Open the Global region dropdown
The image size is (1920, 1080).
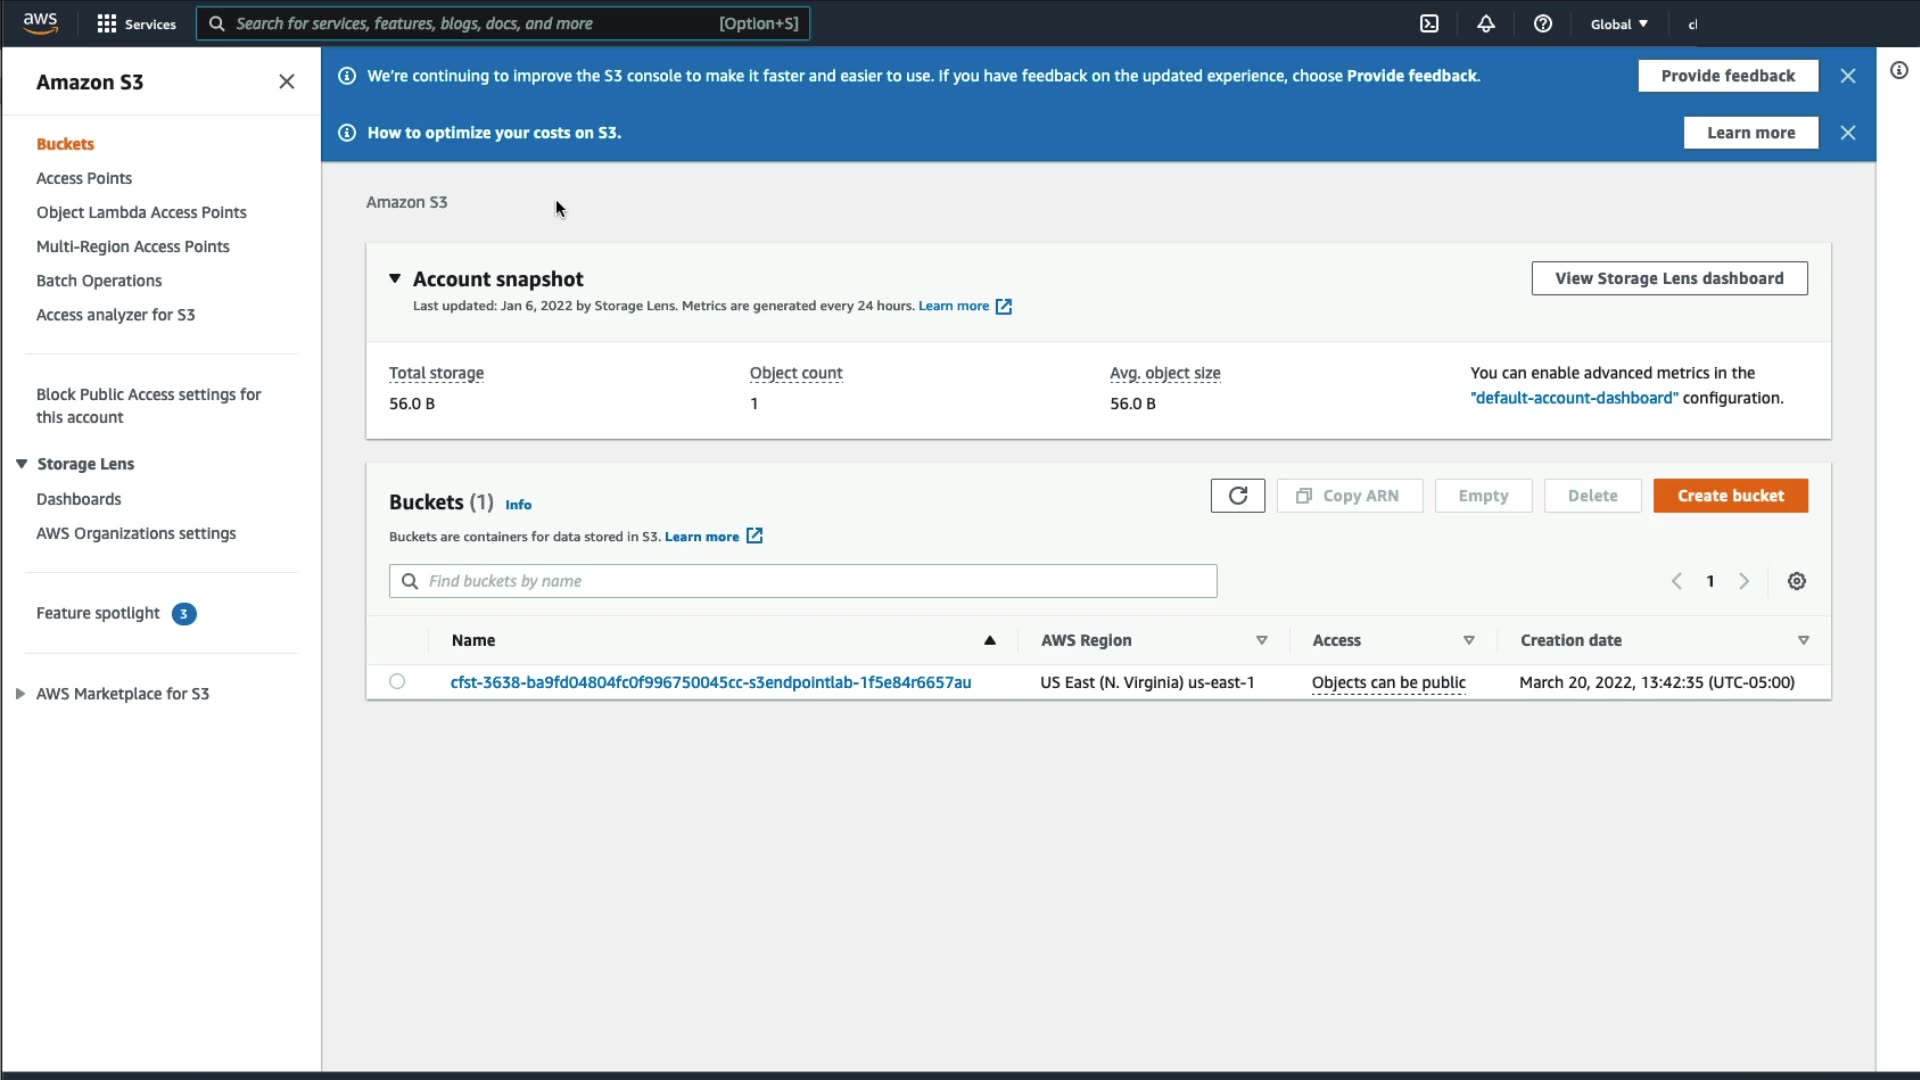click(x=1619, y=24)
